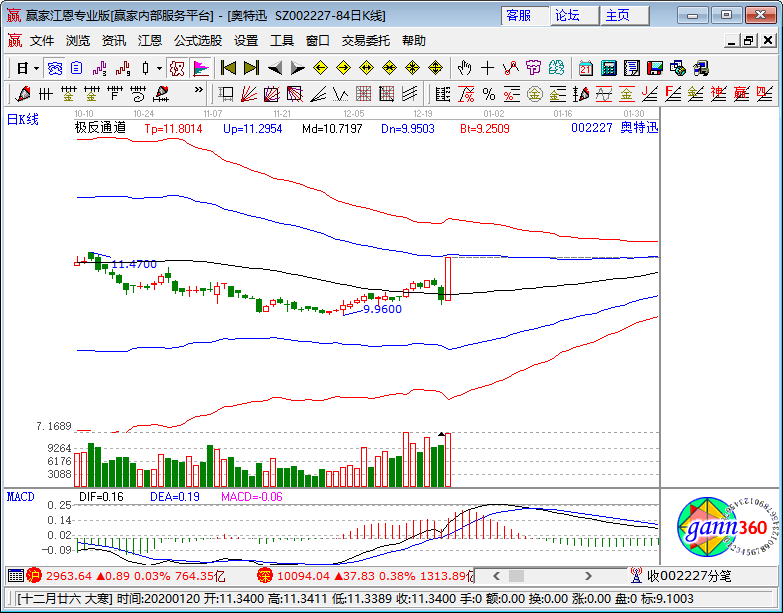
Task: Select the red grid square tool
Action: pyautogui.click(x=363, y=93)
